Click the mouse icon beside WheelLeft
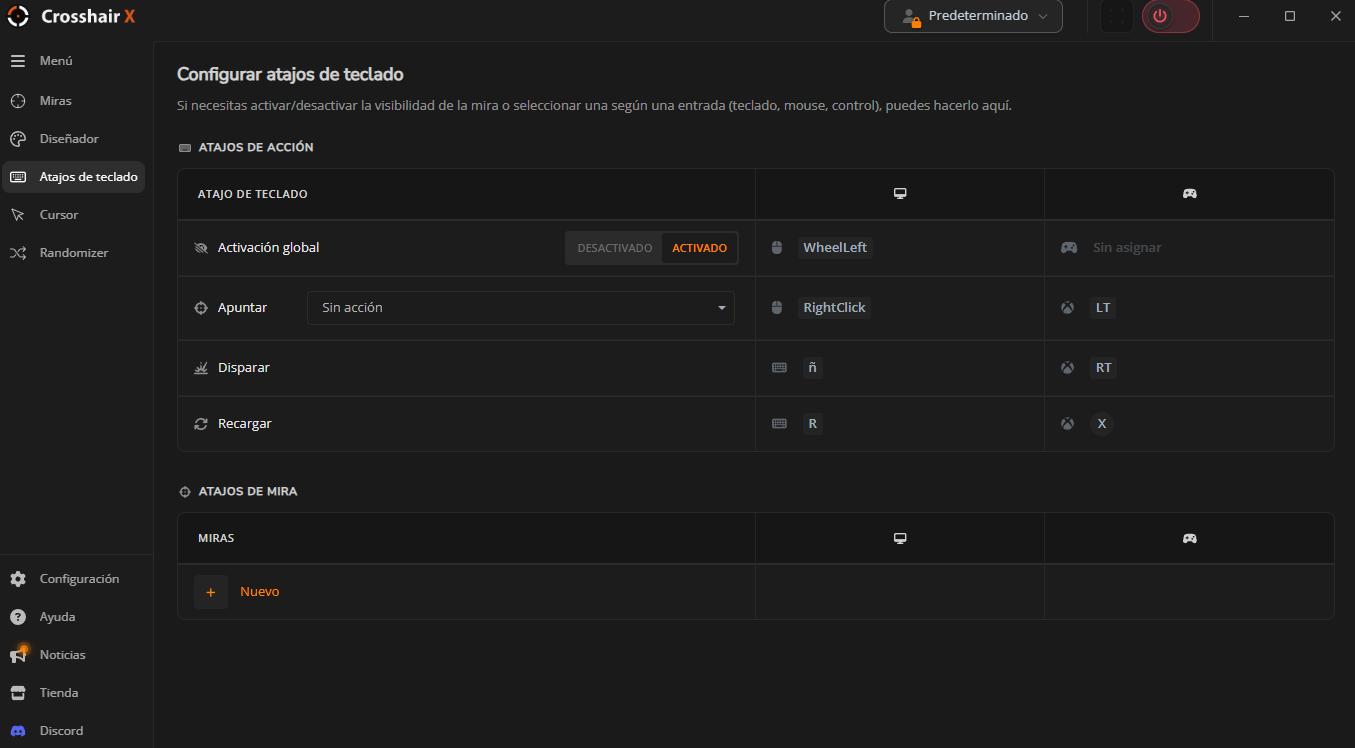This screenshot has height=748, width=1355. (x=777, y=248)
